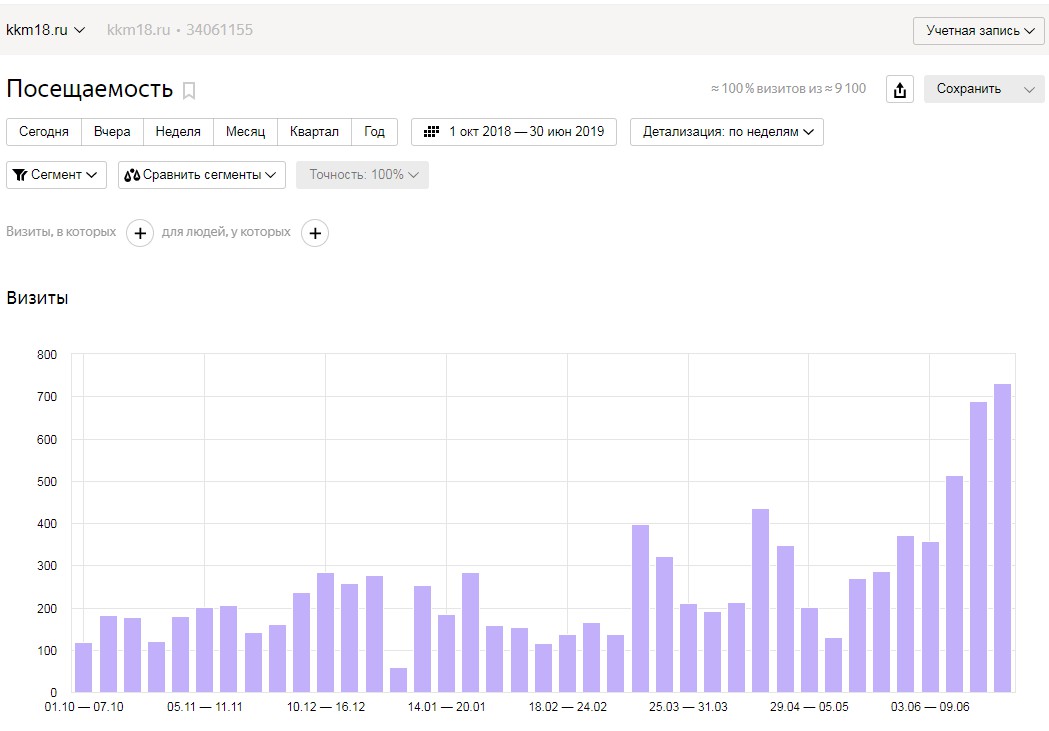Click the Визиты chart heading
Image resolution: width=1049 pixels, height=731 pixels.
tap(37, 298)
